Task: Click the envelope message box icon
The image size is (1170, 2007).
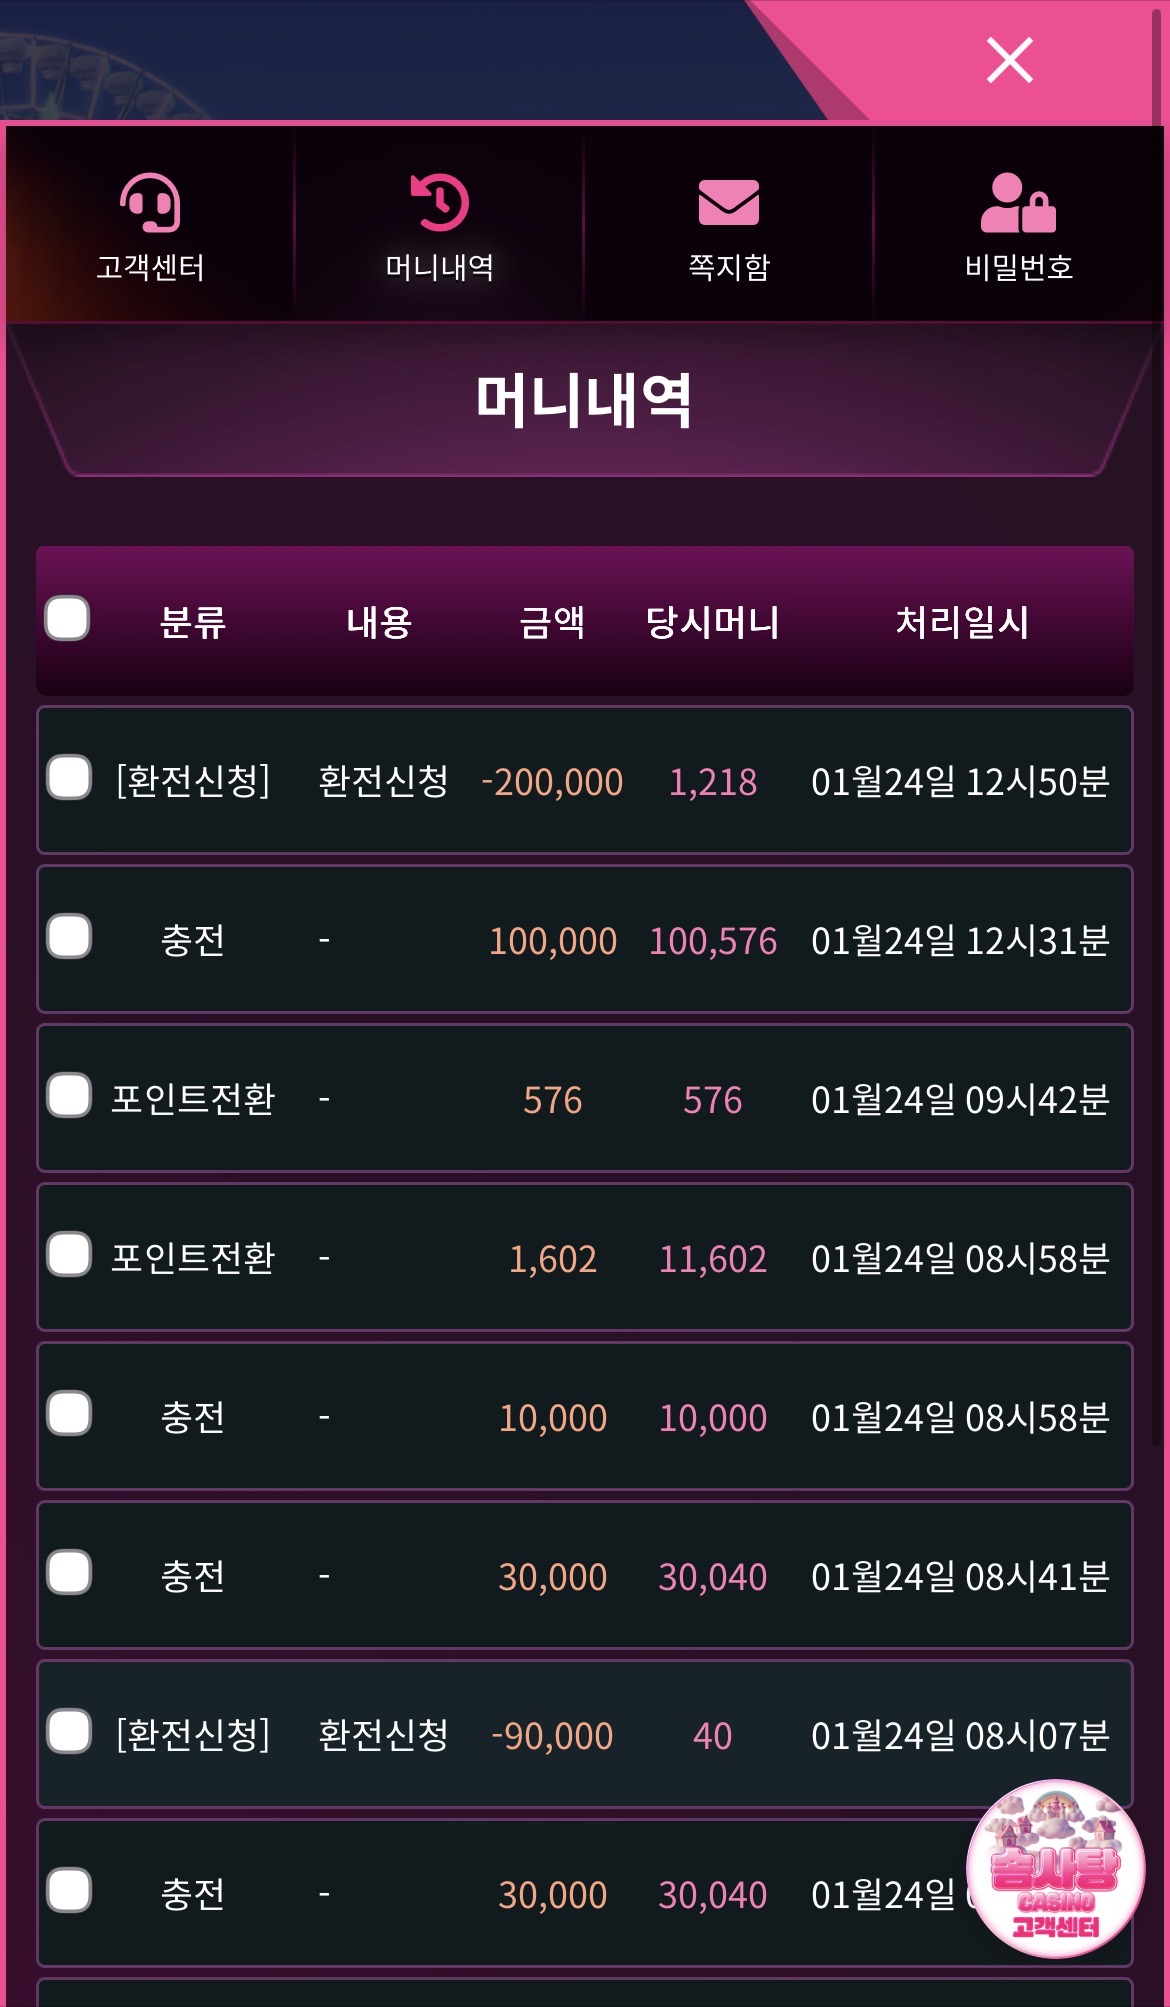Action: pos(728,203)
